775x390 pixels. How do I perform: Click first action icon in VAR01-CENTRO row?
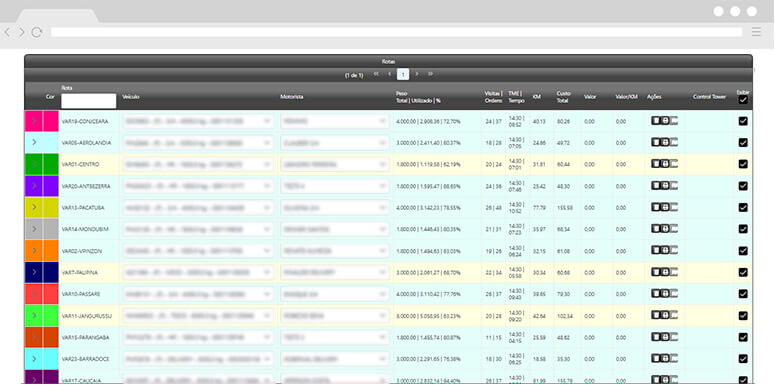(x=655, y=164)
